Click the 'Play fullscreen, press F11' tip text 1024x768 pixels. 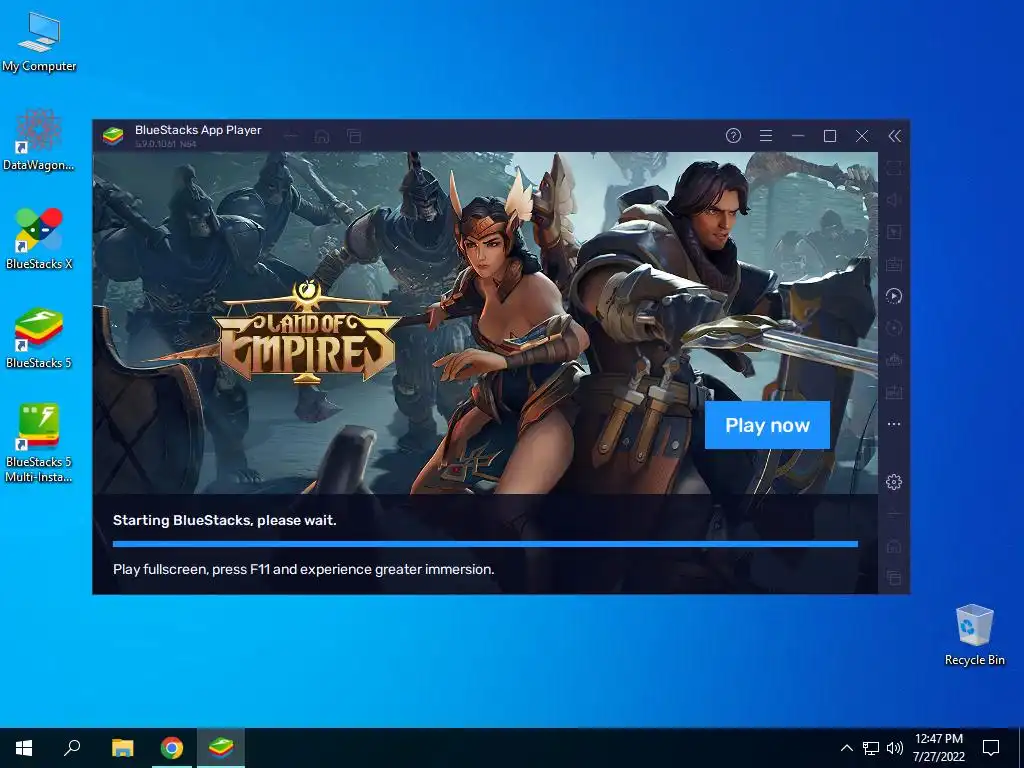(304, 569)
